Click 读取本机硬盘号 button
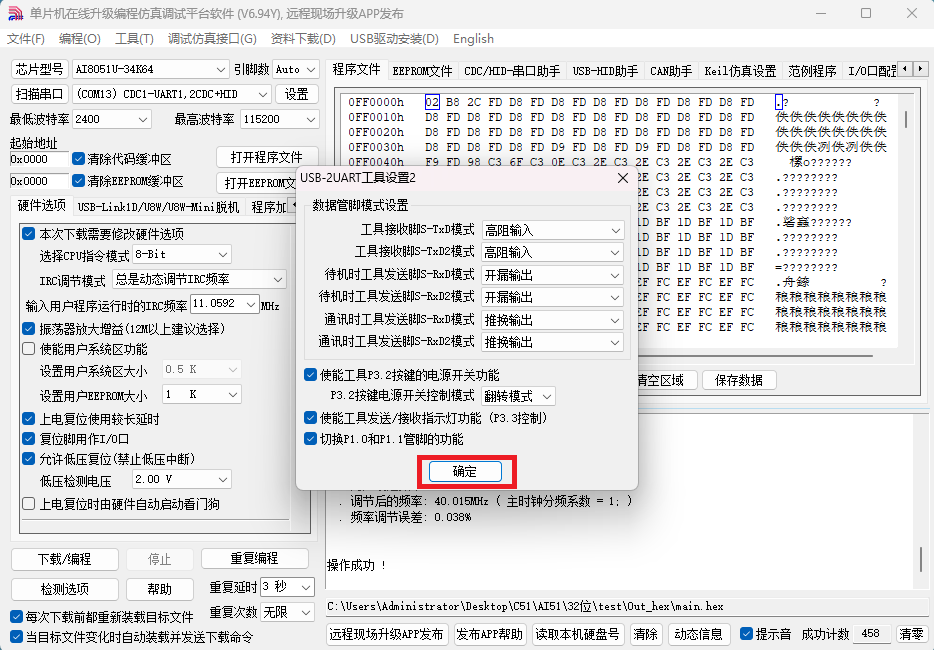This screenshot has height=650, width=934. click(577, 635)
